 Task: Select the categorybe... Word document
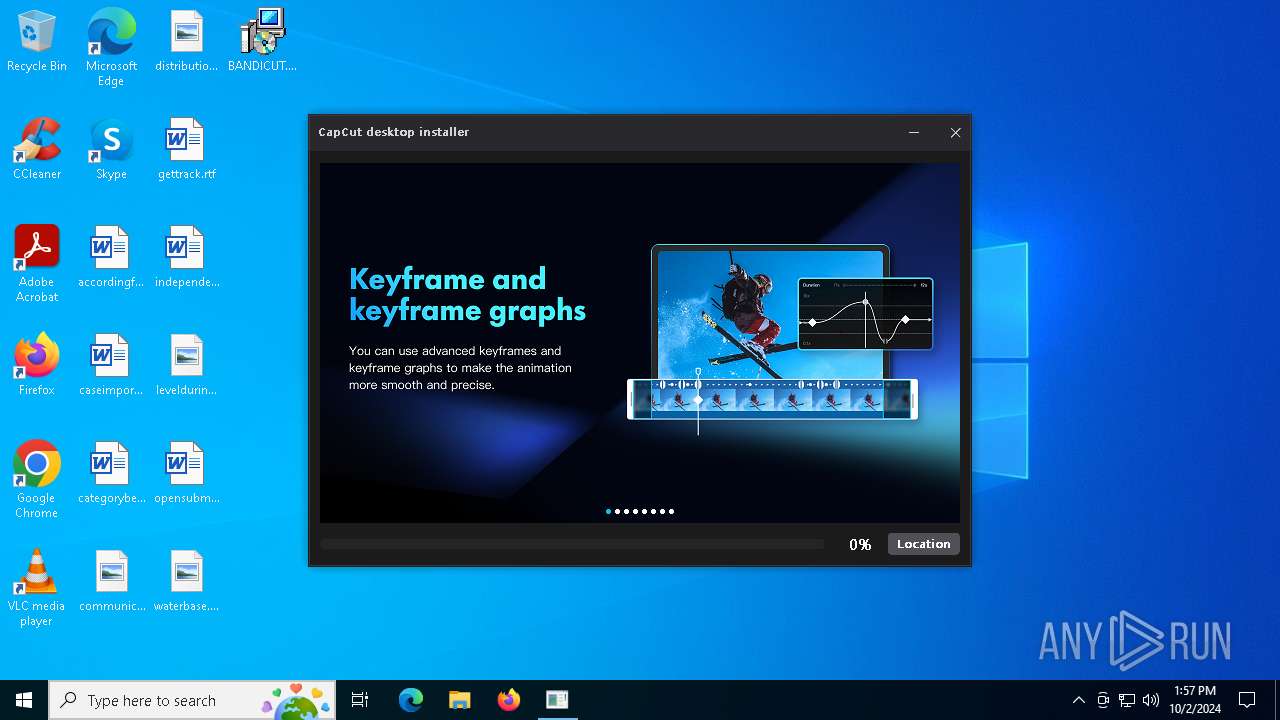pyautogui.click(x=111, y=474)
